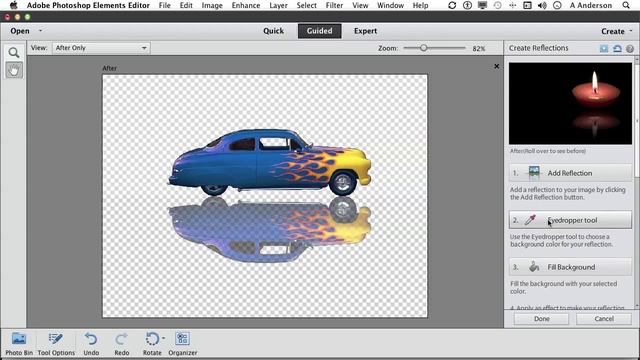Click the Eyedropper tool step button
This screenshot has height=360, width=640.
point(570,220)
